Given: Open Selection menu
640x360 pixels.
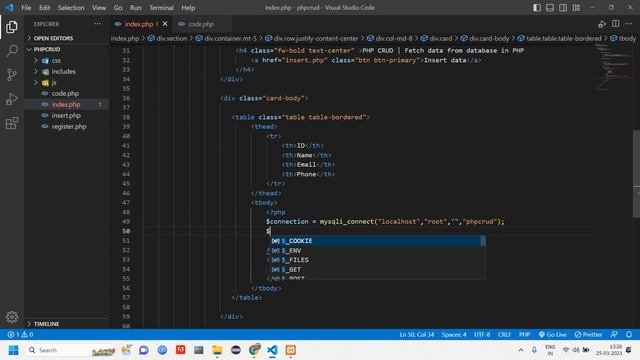Looking at the screenshot, I should (71, 8).
